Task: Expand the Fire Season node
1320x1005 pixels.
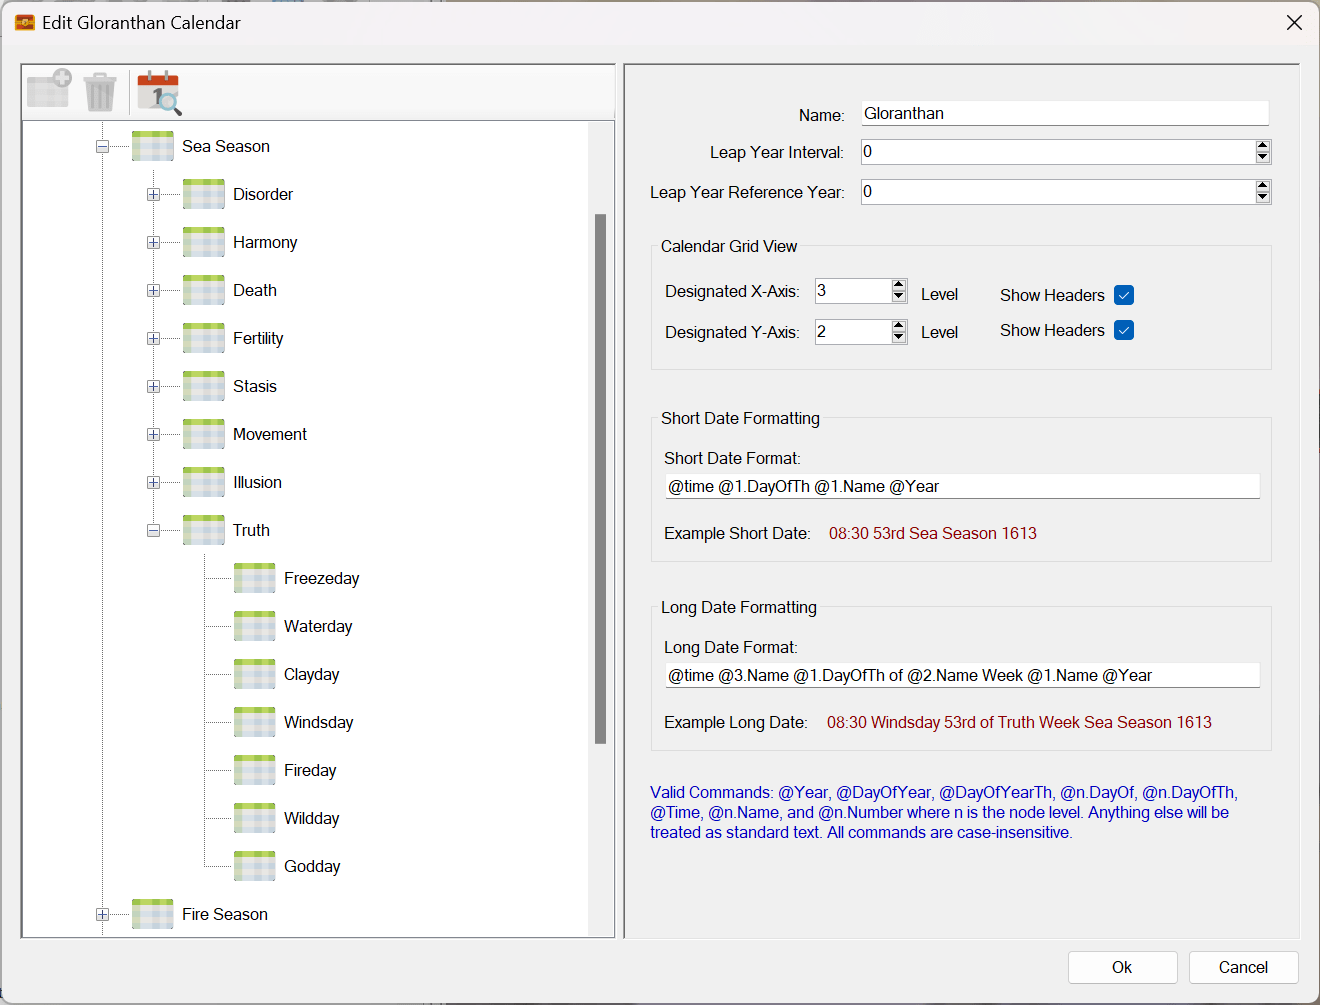Action: click(102, 915)
